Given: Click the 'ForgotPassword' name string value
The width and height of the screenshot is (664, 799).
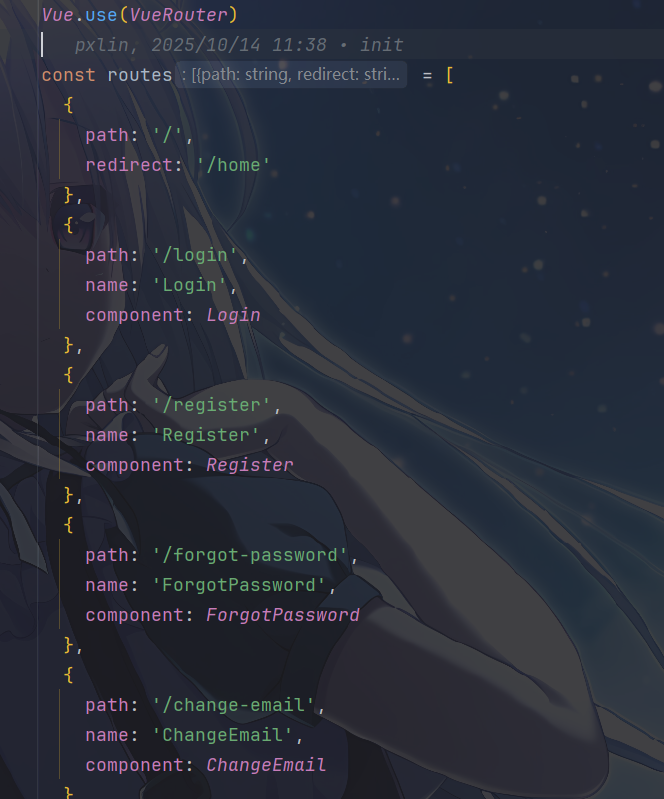Looking at the screenshot, I should 239,585.
